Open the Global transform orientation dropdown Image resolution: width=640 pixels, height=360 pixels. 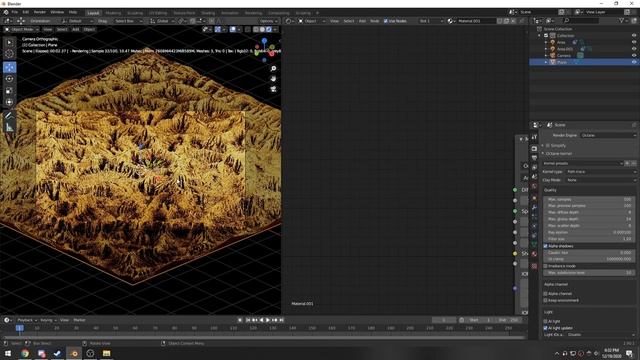pos(162,21)
